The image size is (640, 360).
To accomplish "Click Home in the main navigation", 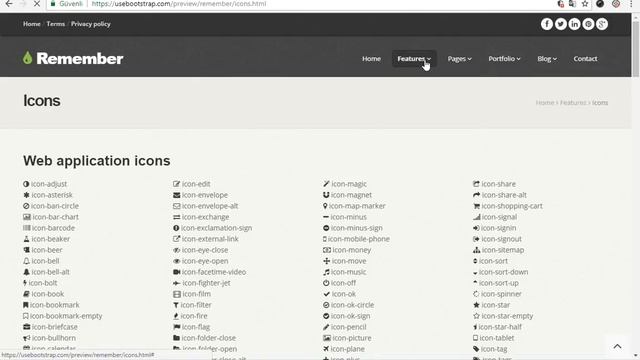I will coord(371,59).
